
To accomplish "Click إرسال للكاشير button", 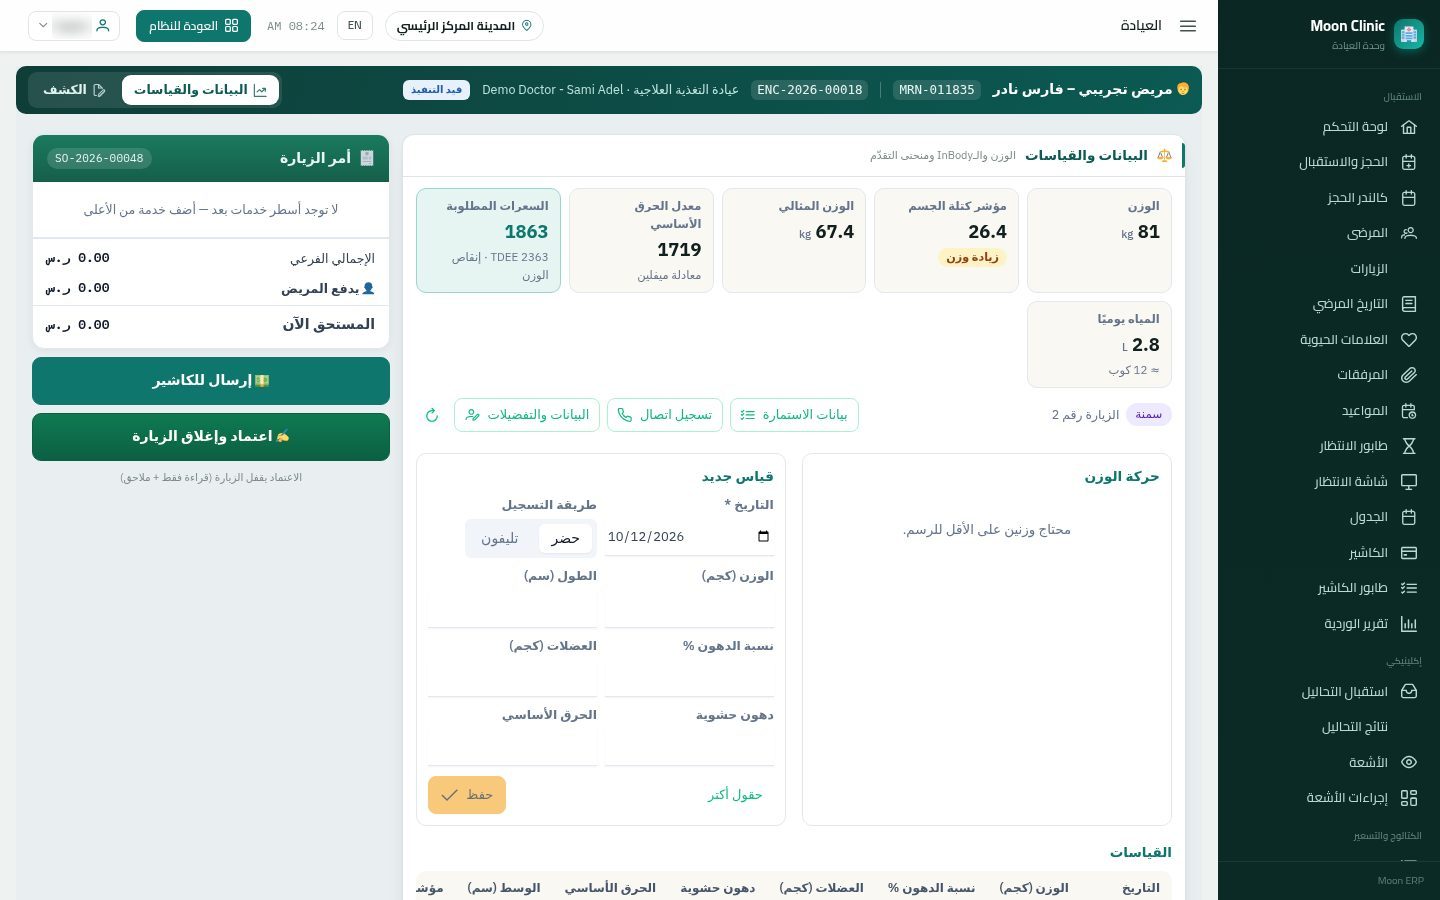I will pos(211,381).
